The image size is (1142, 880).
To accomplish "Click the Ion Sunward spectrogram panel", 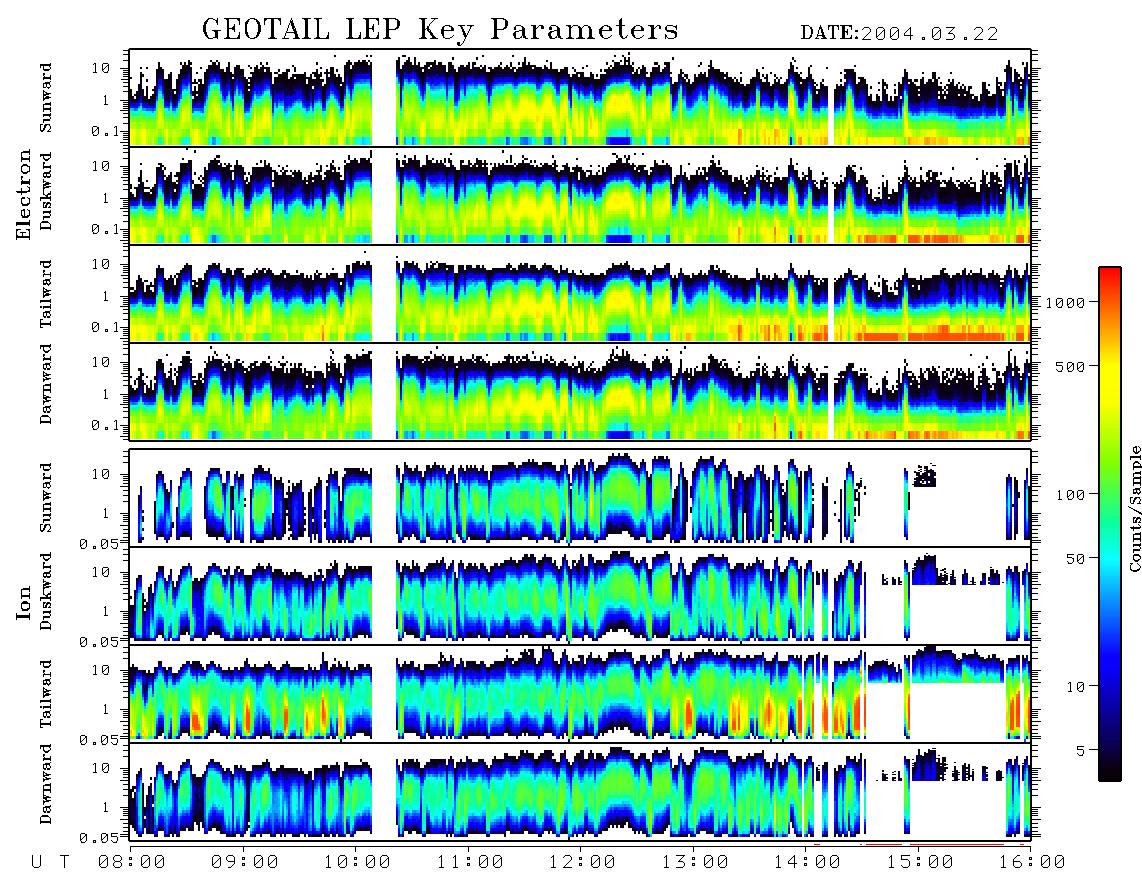I will [580, 497].
